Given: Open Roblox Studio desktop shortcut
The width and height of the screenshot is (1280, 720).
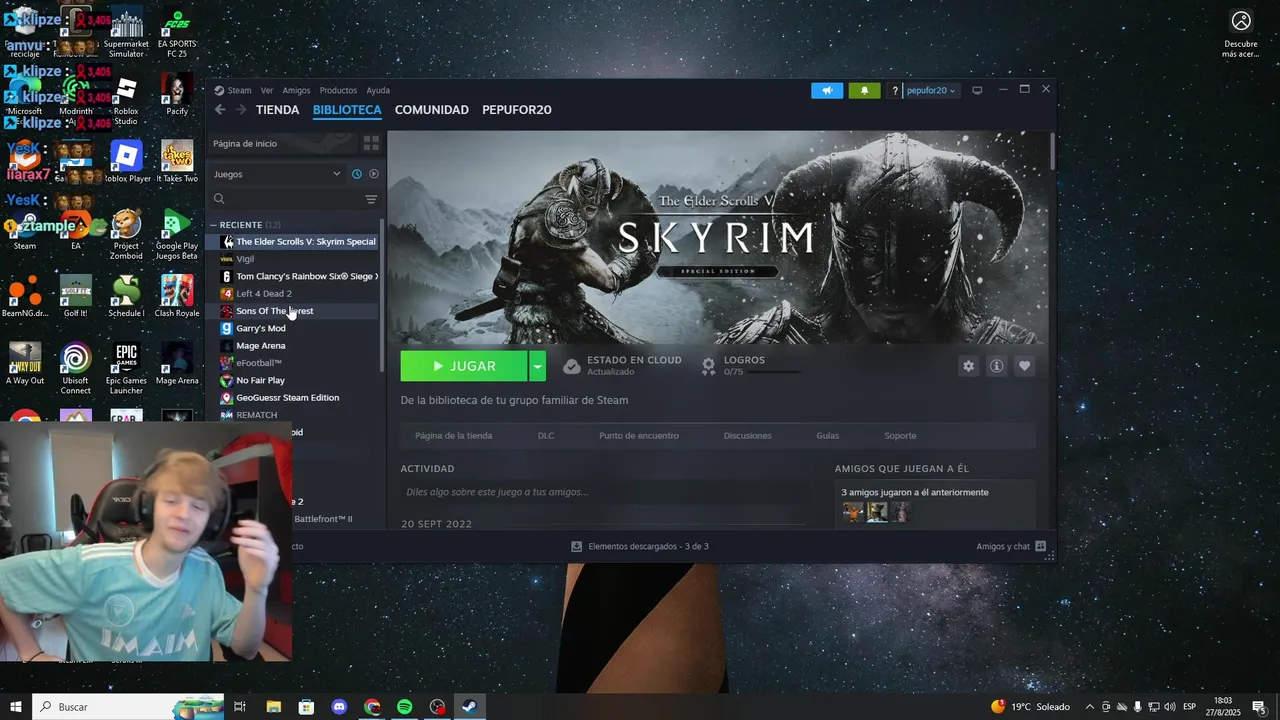Looking at the screenshot, I should 126,101.
